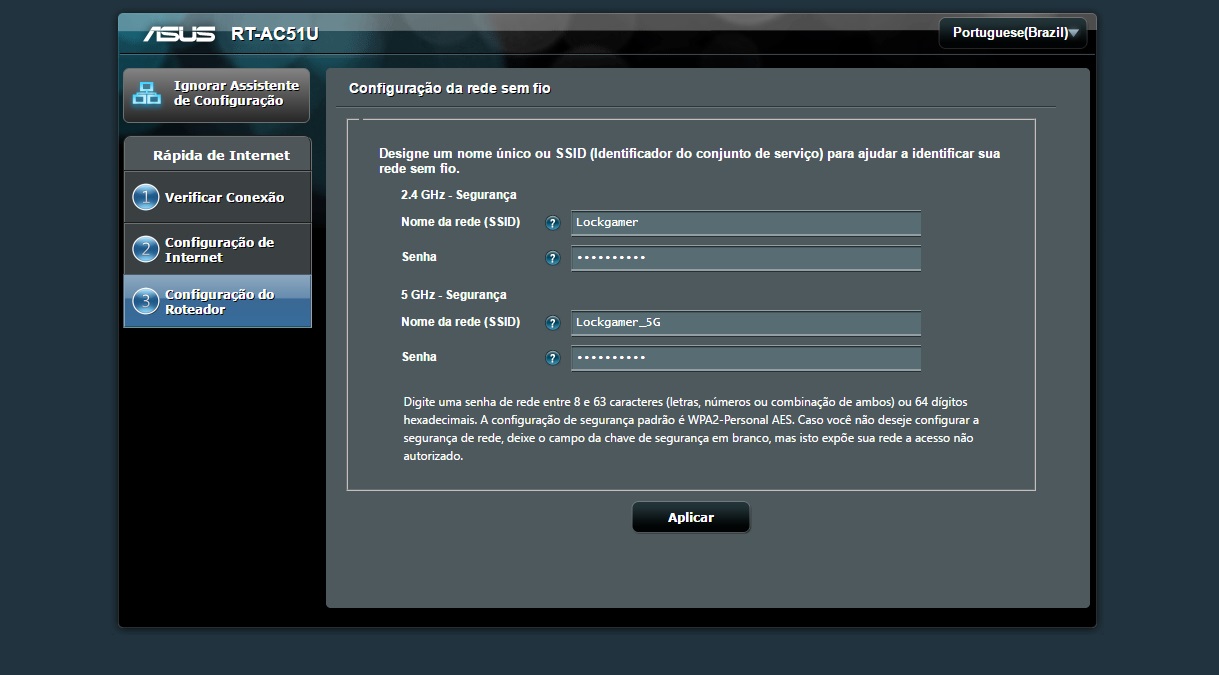Click the 5 GHz password input field
This screenshot has width=1219, height=675.
coord(745,358)
